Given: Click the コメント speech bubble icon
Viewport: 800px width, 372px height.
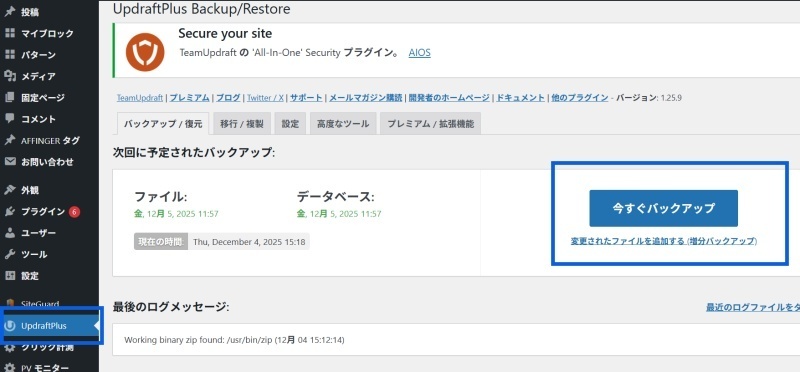Looking at the screenshot, I should (x=10, y=119).
